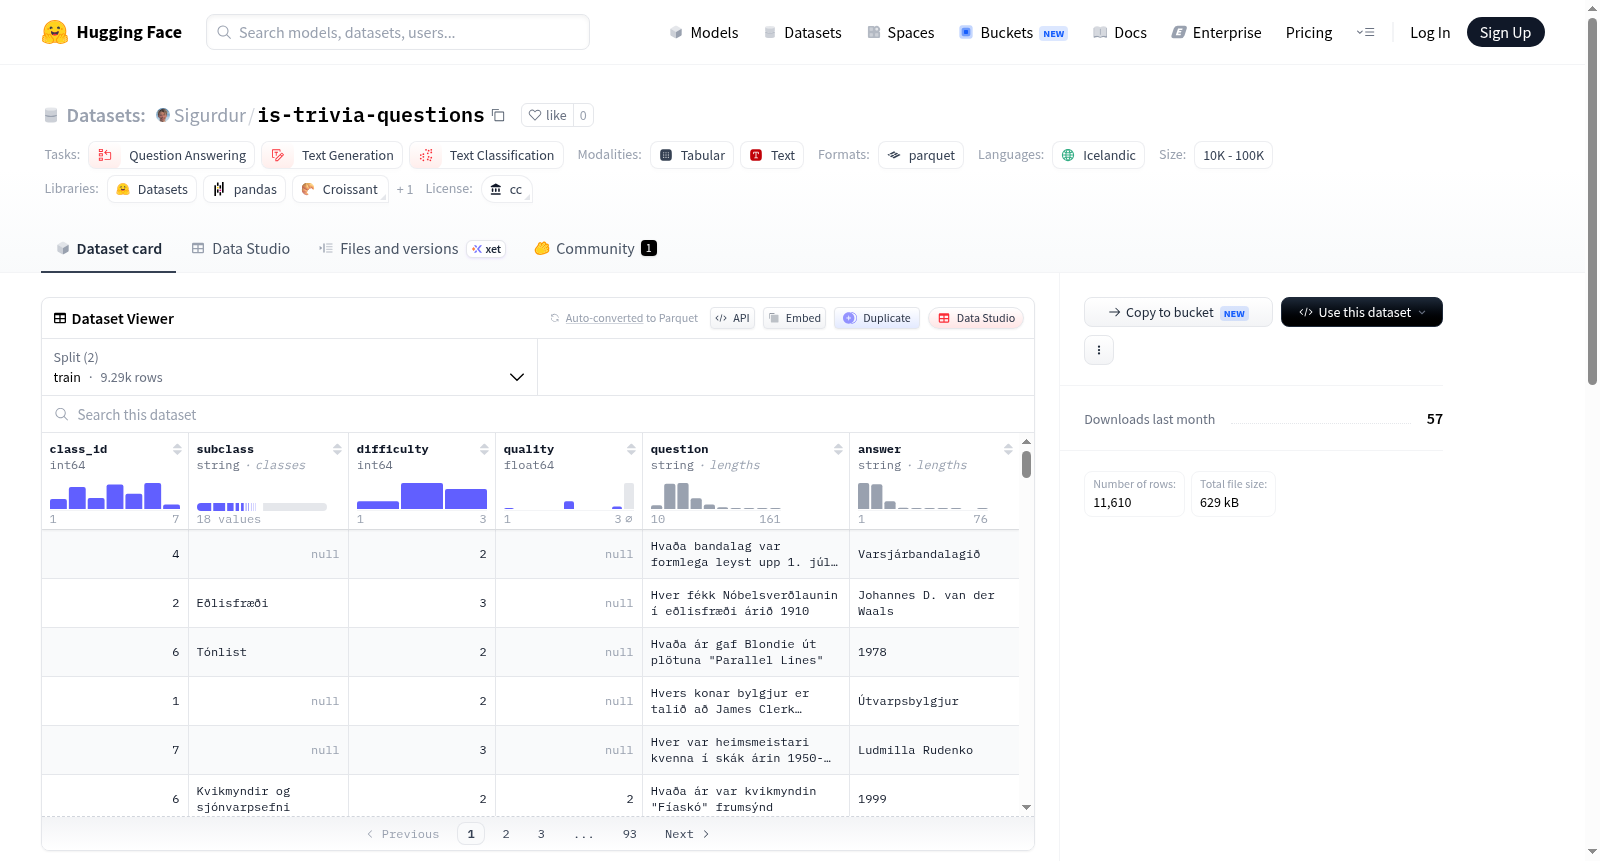Sort the question column using its arrows
The width and height of the screenshot is (1600, 861).
click(x=838, y=449)
